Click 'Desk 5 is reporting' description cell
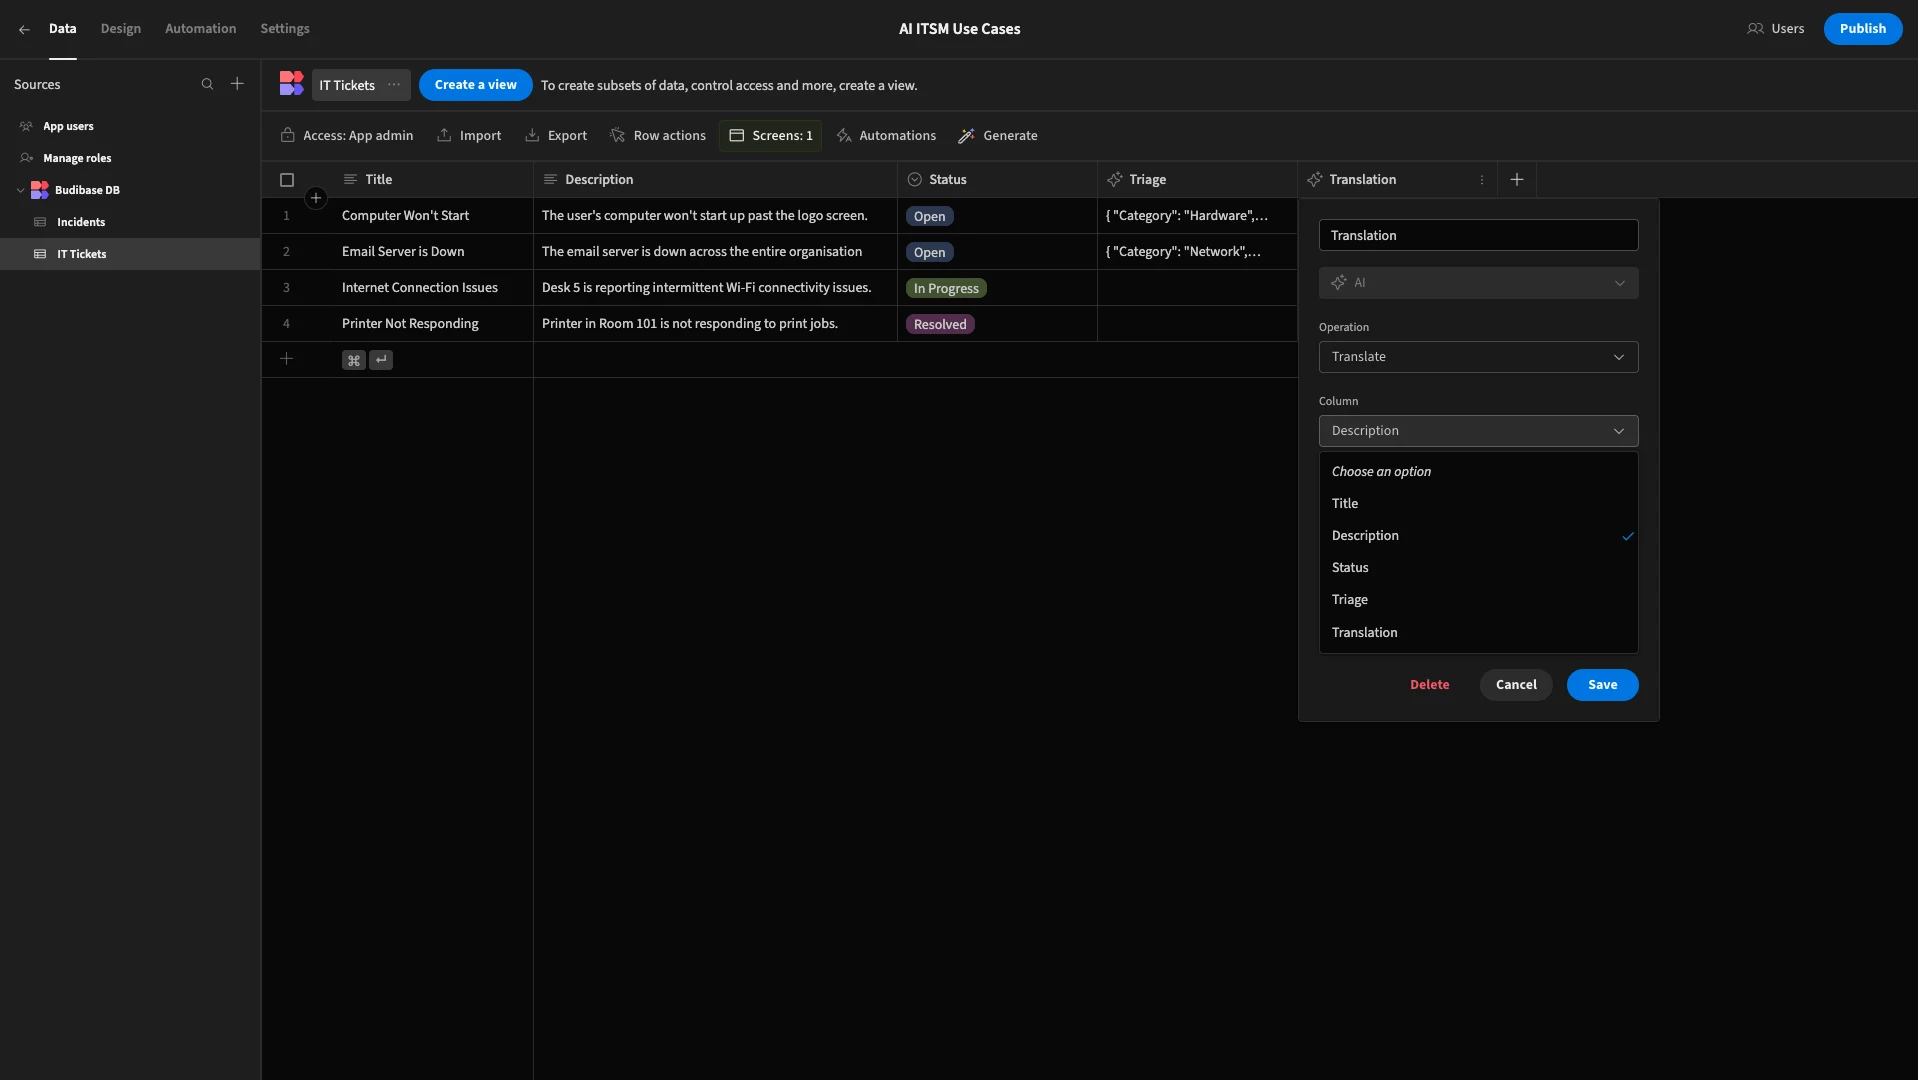The height and width of the screenshot is (1080, 1918). tap(715, 288)
